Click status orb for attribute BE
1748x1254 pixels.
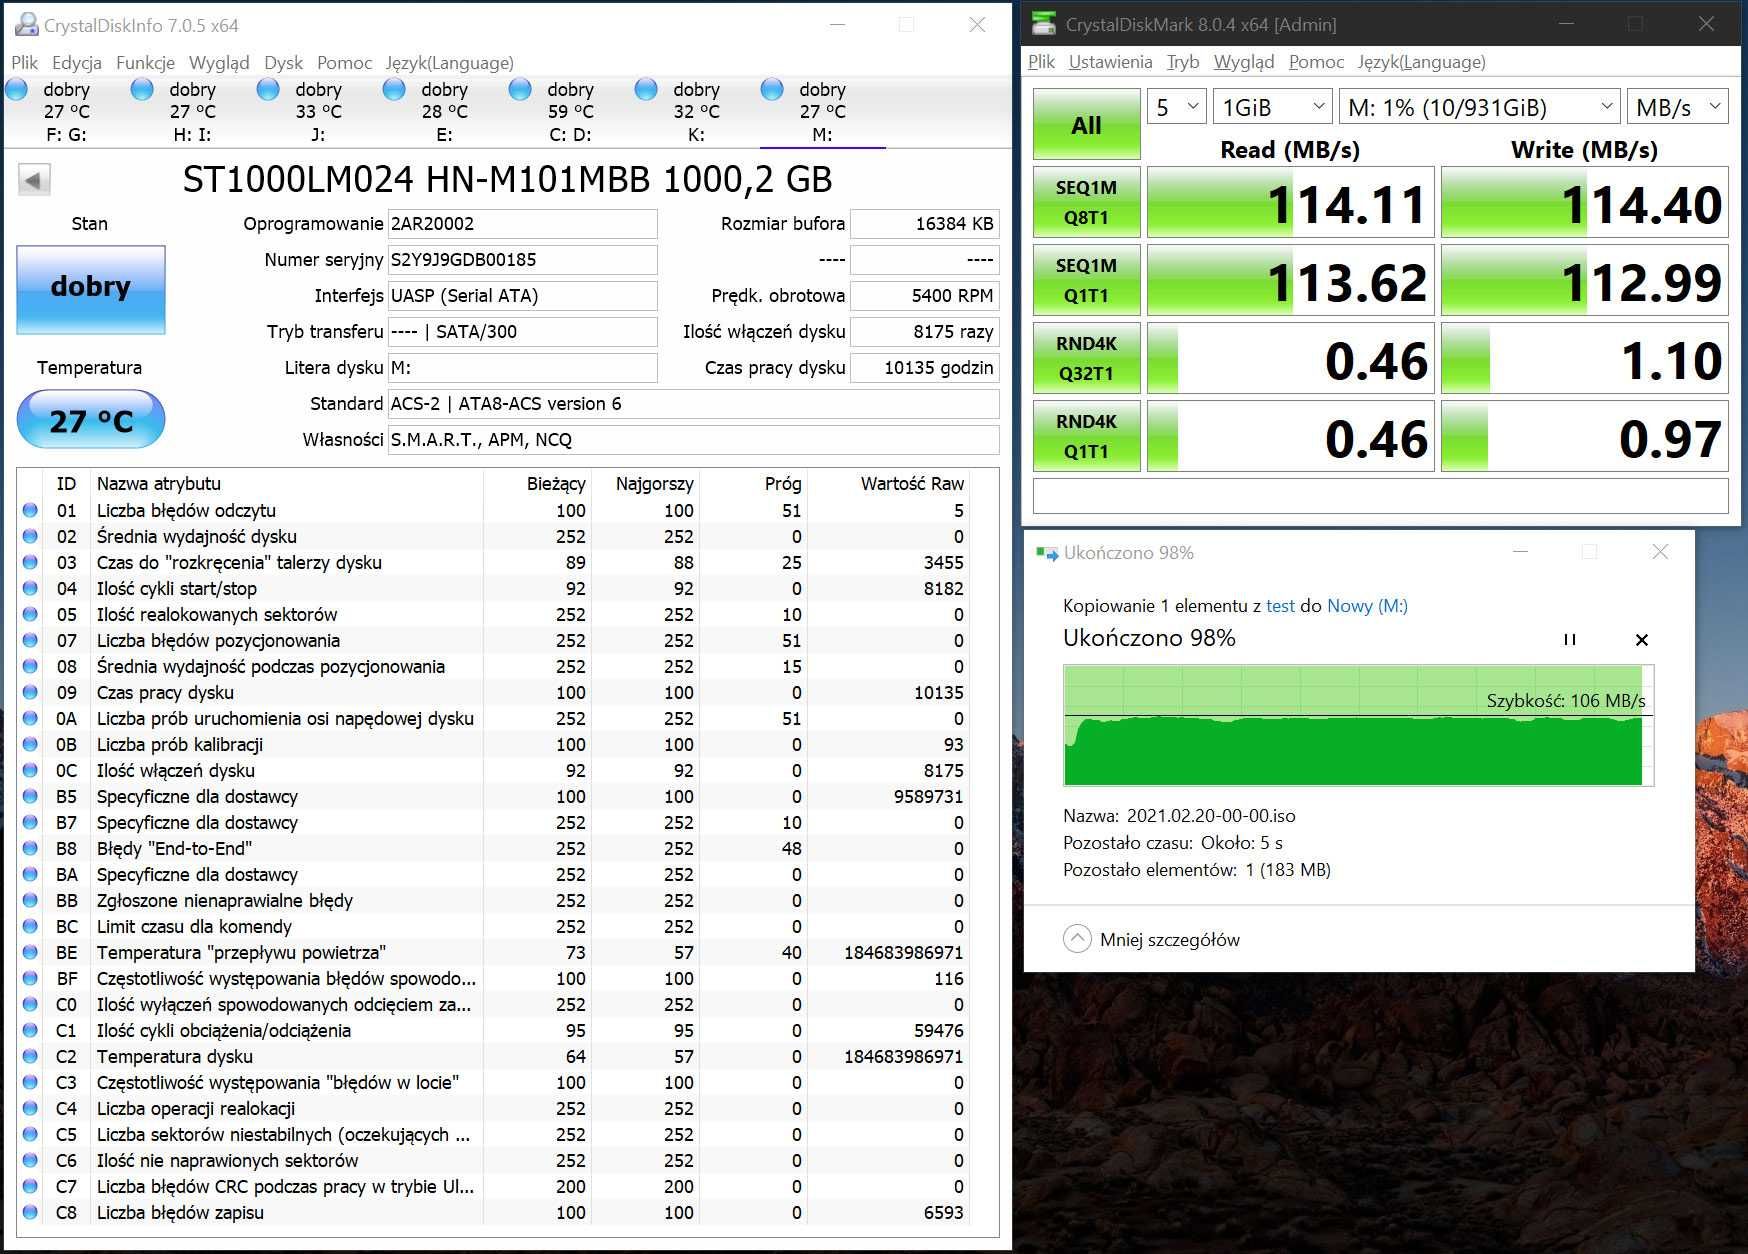click(x=30, y=952)
